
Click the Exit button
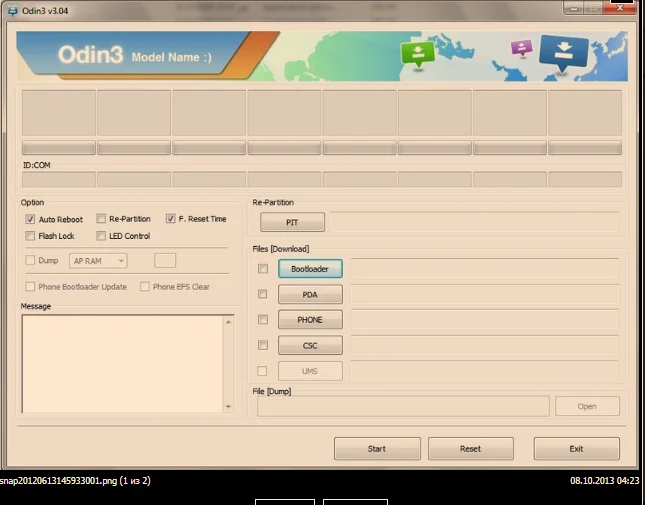coord(576,449)
